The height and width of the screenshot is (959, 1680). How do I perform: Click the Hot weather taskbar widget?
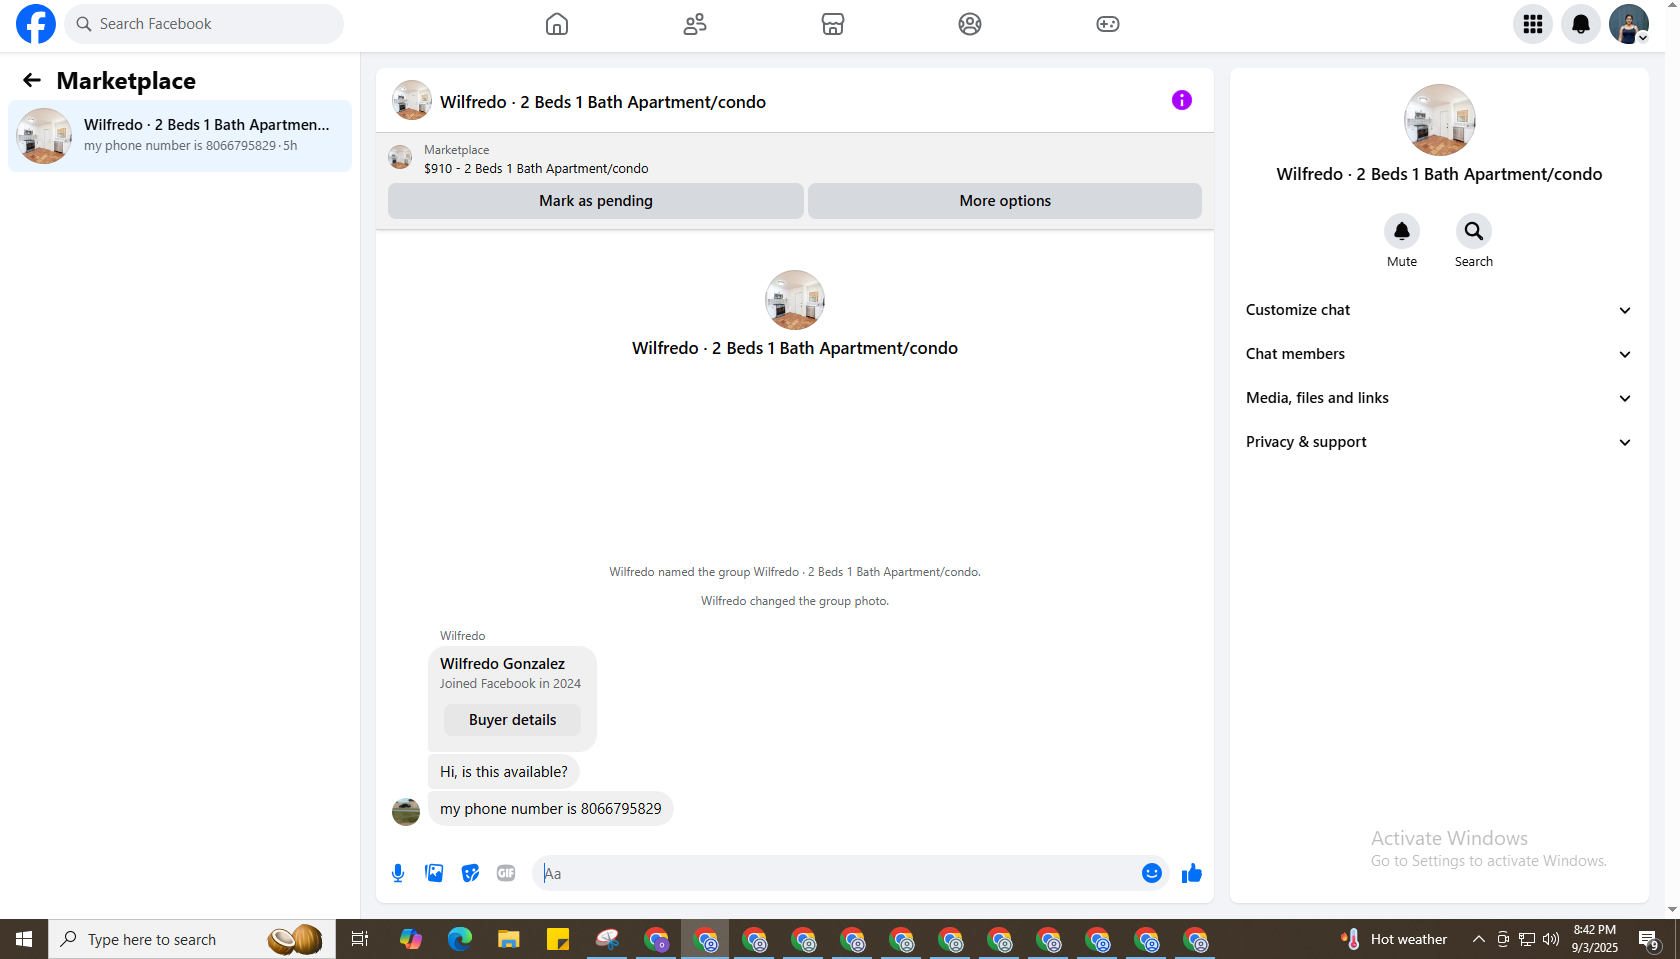pos(1395,939)
